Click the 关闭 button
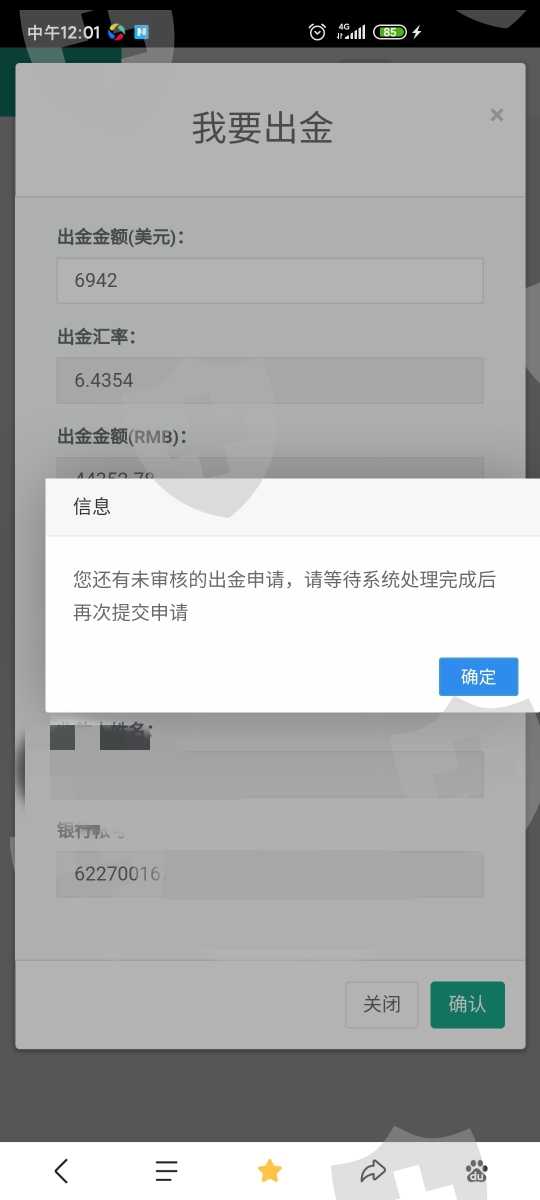Image resolution: width=540 pixels, height=1200 pixels. click(381, 1004)
